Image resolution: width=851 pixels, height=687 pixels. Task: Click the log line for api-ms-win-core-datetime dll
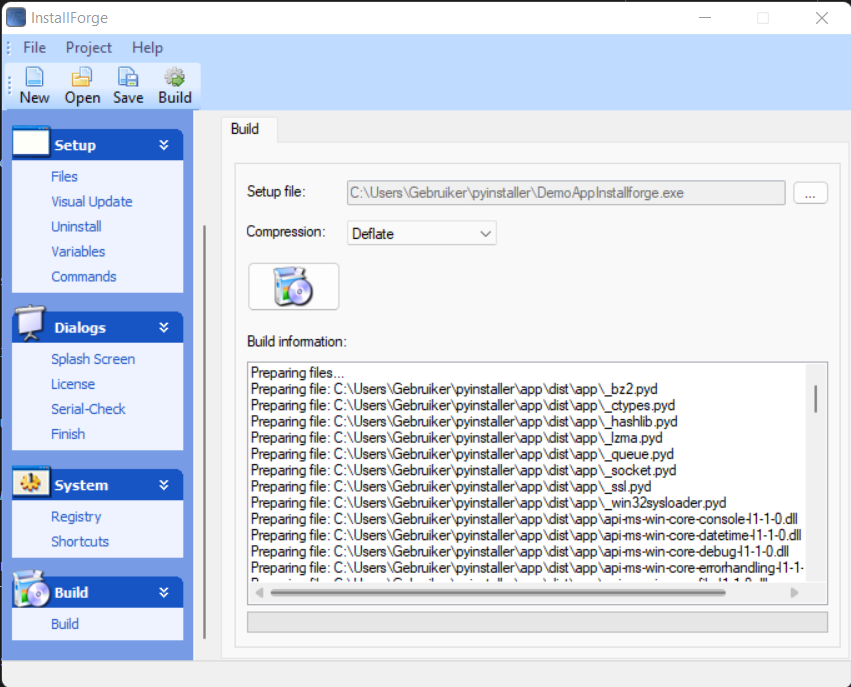526,536
